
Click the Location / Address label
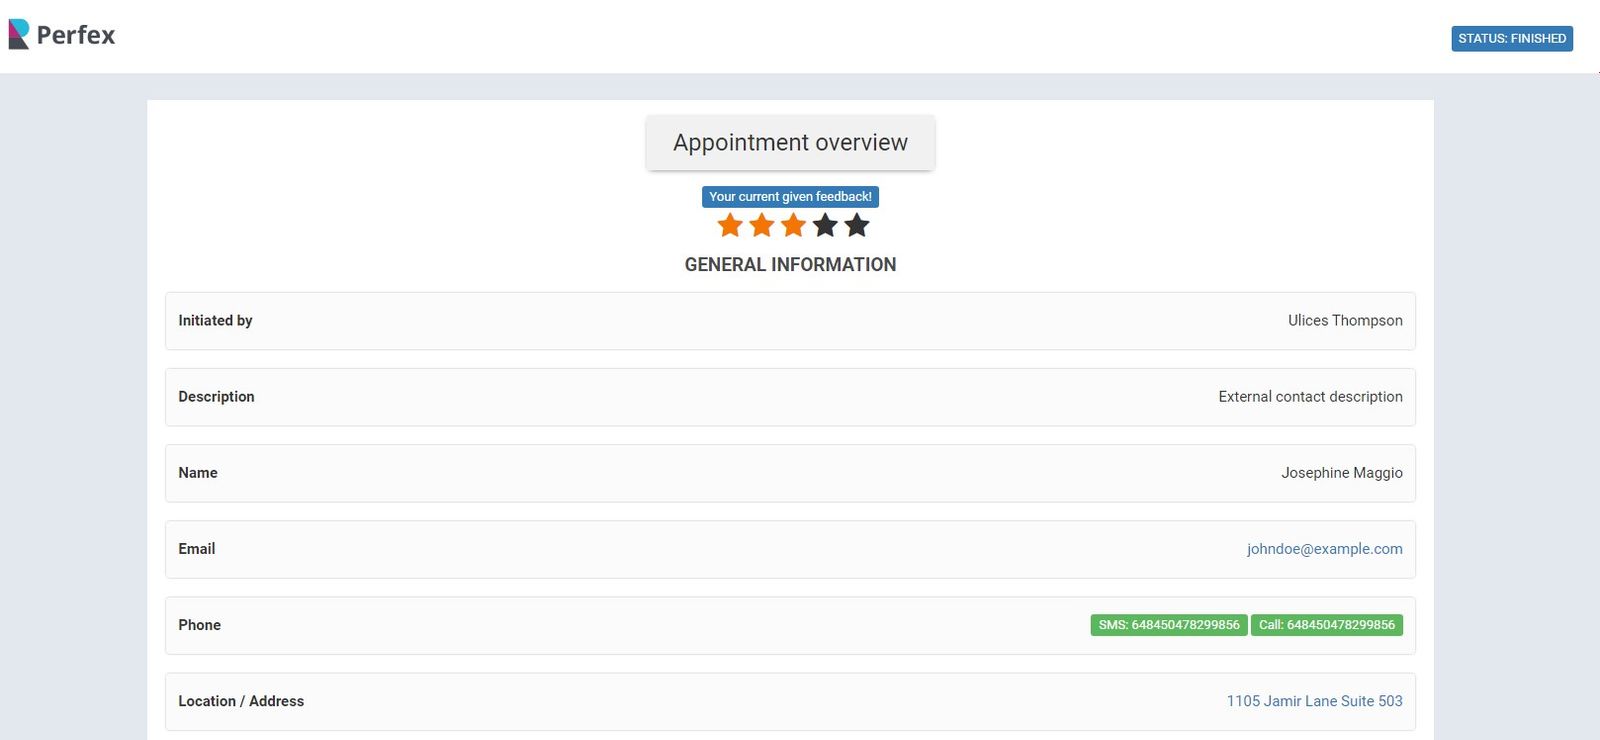coord(241,701)
